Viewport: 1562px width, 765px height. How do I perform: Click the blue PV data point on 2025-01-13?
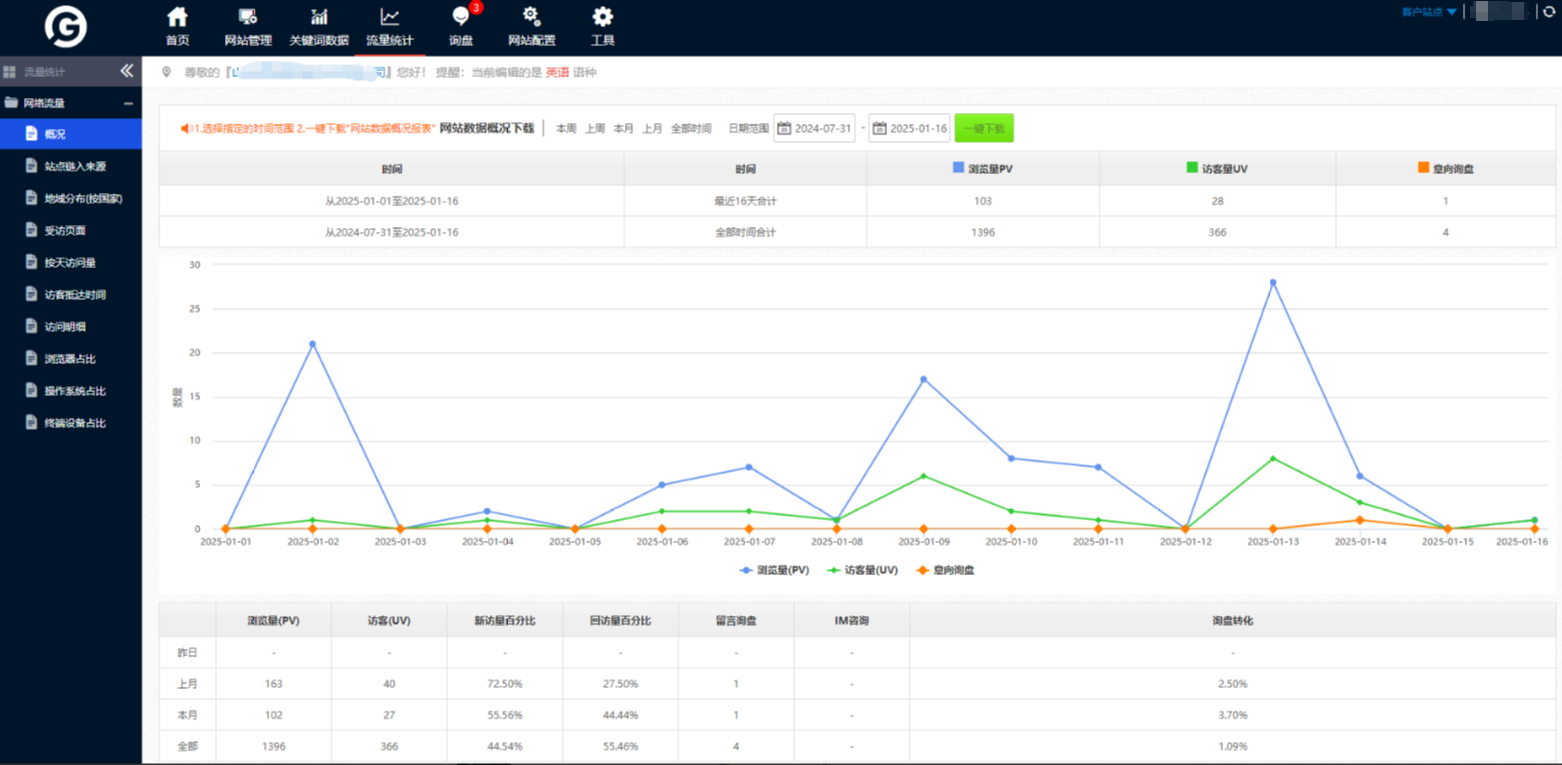1273,282
